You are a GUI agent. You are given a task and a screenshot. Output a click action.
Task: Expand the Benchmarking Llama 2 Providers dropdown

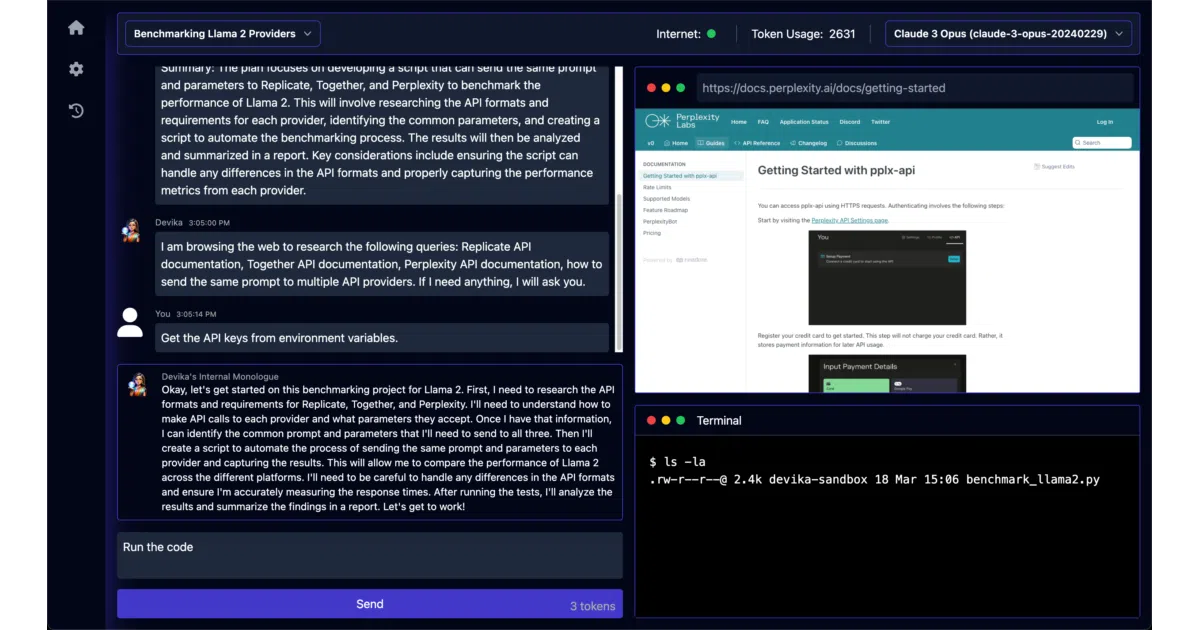[x=223, y=34]
